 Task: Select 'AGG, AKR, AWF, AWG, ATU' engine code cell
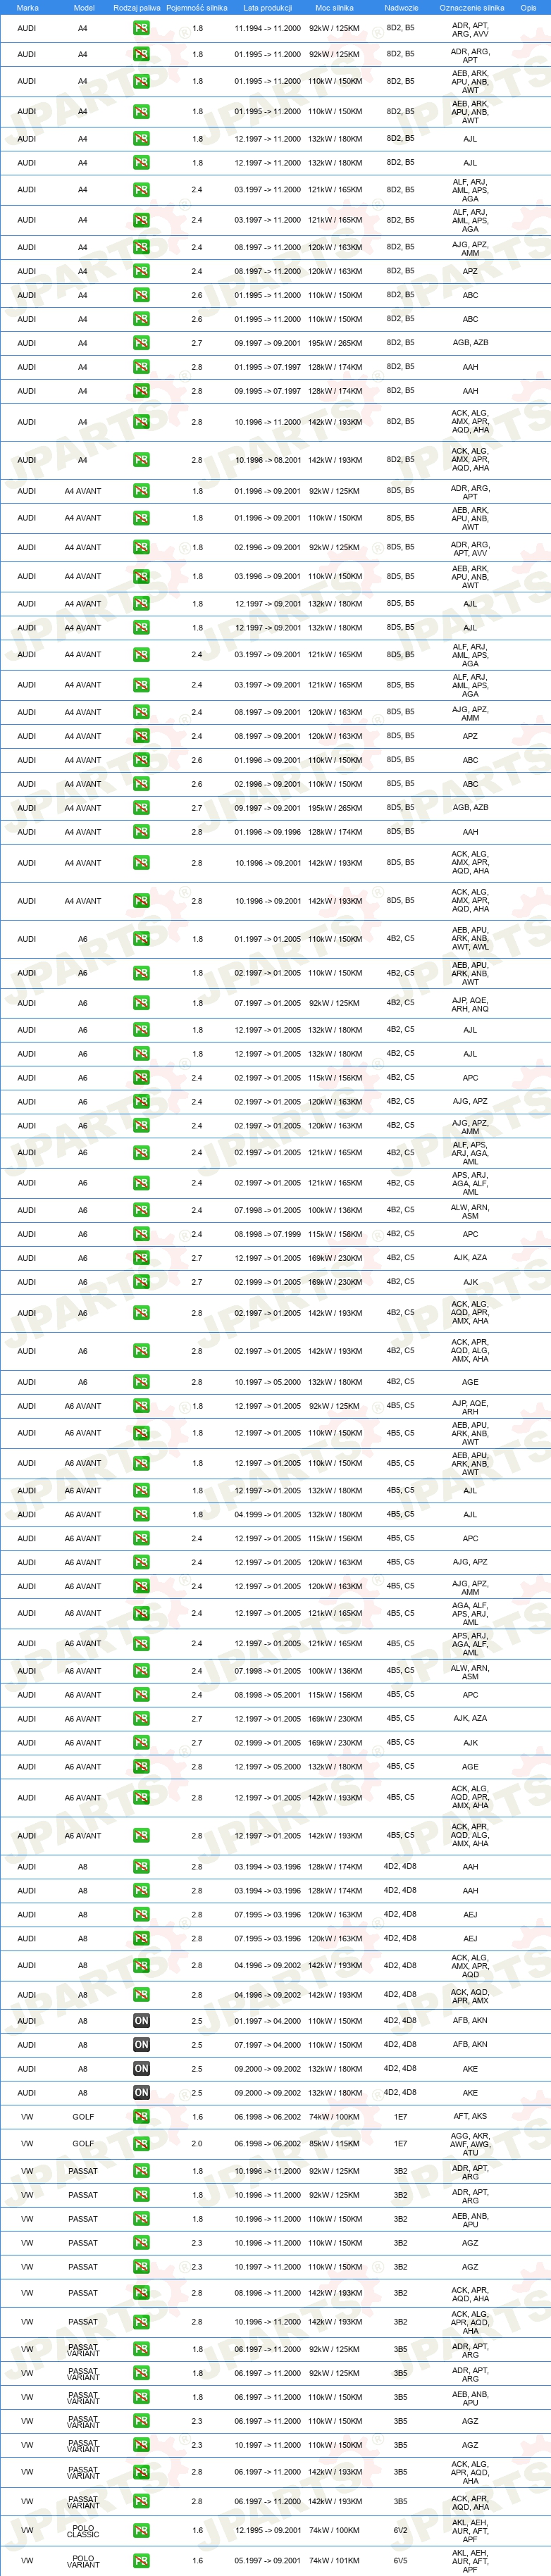[x=470, y=2144]
